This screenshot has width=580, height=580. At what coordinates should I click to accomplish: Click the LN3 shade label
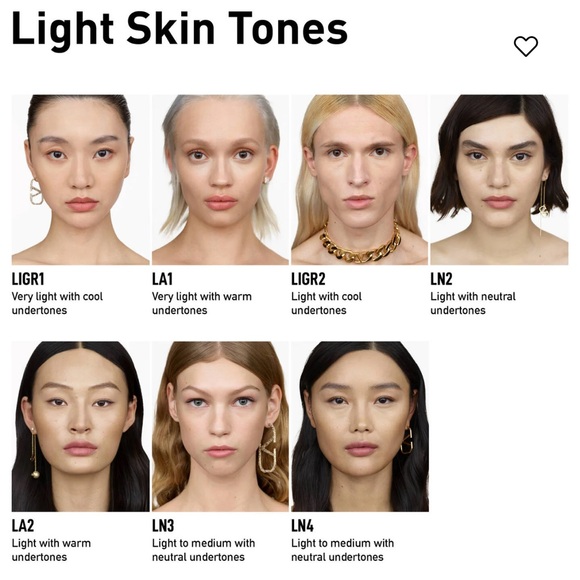coord(163,526)
